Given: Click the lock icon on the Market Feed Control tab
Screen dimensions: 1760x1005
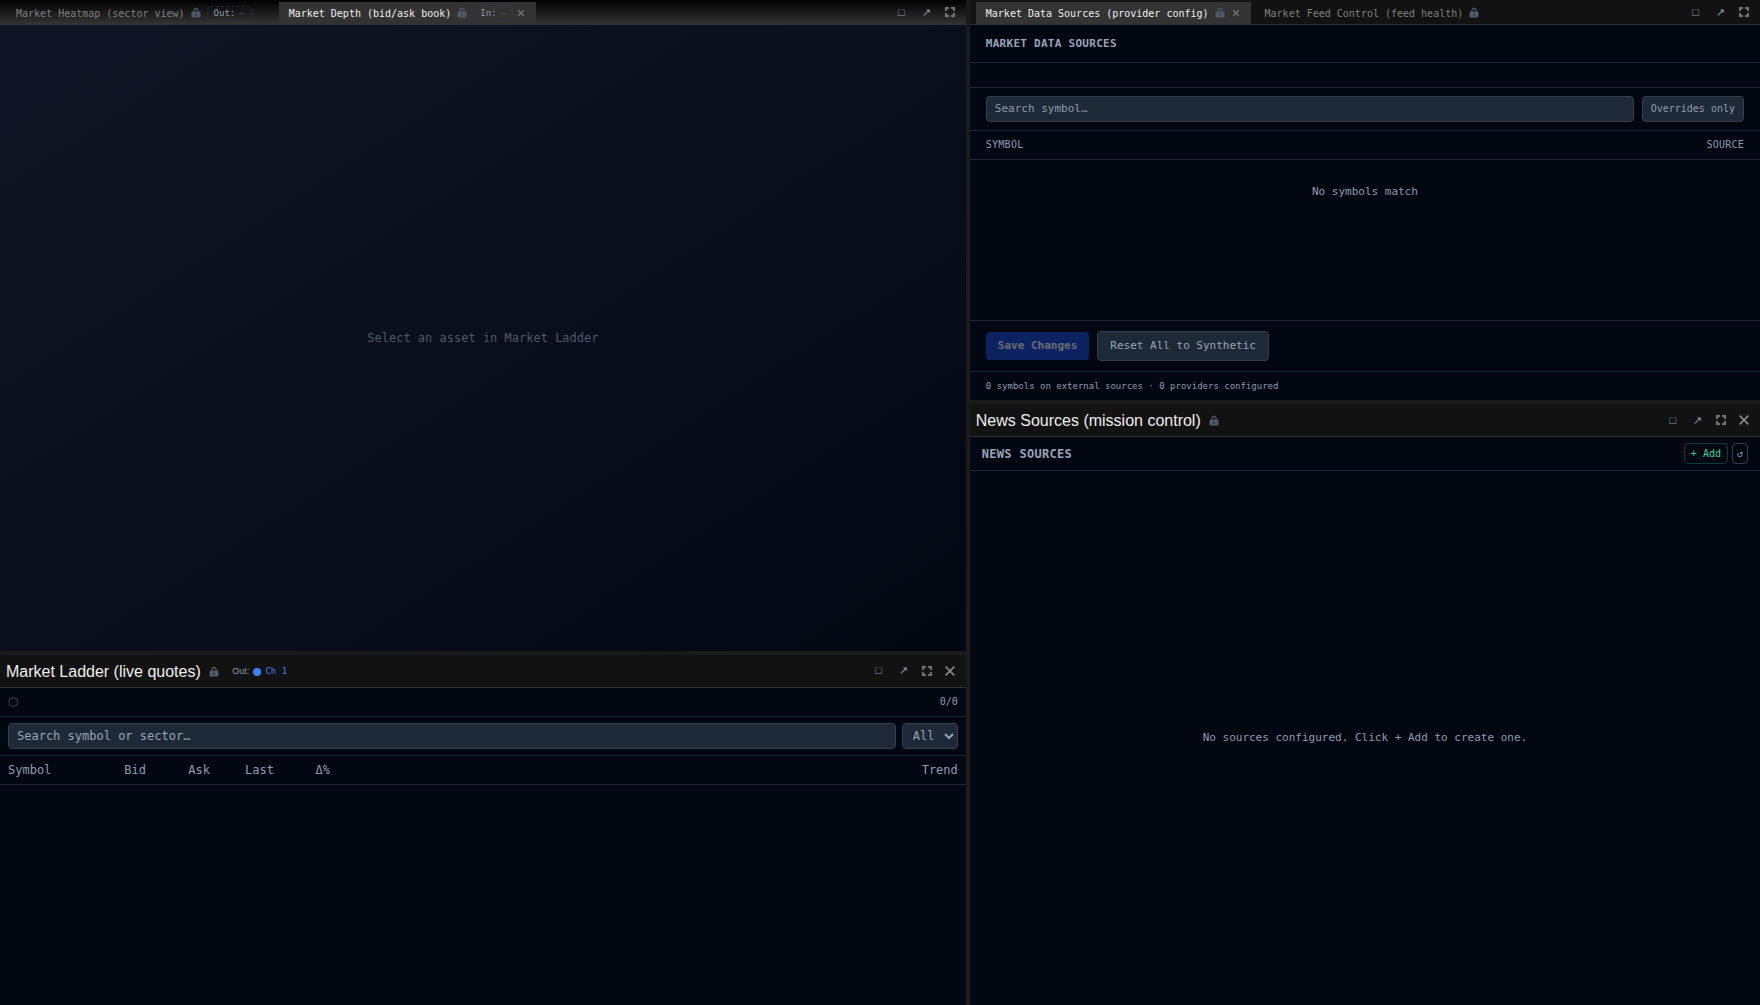Looking at the screenshot, I should coord(1474,13).
